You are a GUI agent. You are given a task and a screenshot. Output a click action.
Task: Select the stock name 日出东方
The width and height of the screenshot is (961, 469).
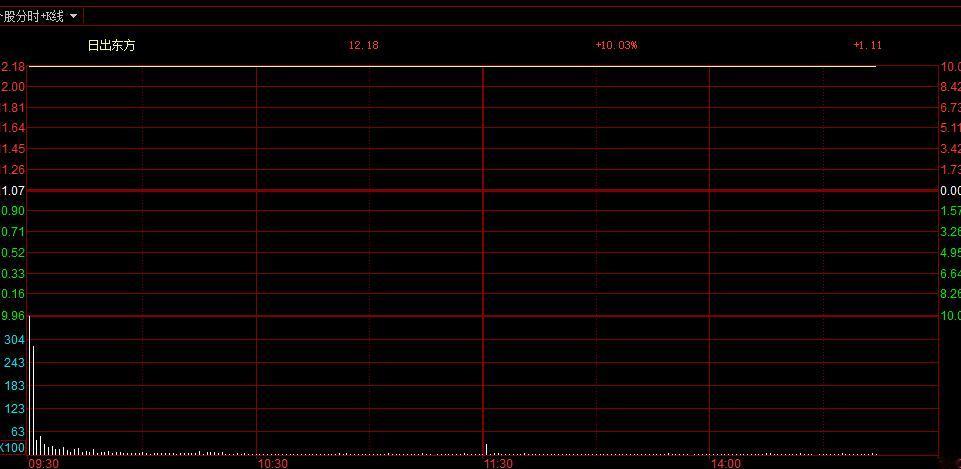click(x=111, y=45)
